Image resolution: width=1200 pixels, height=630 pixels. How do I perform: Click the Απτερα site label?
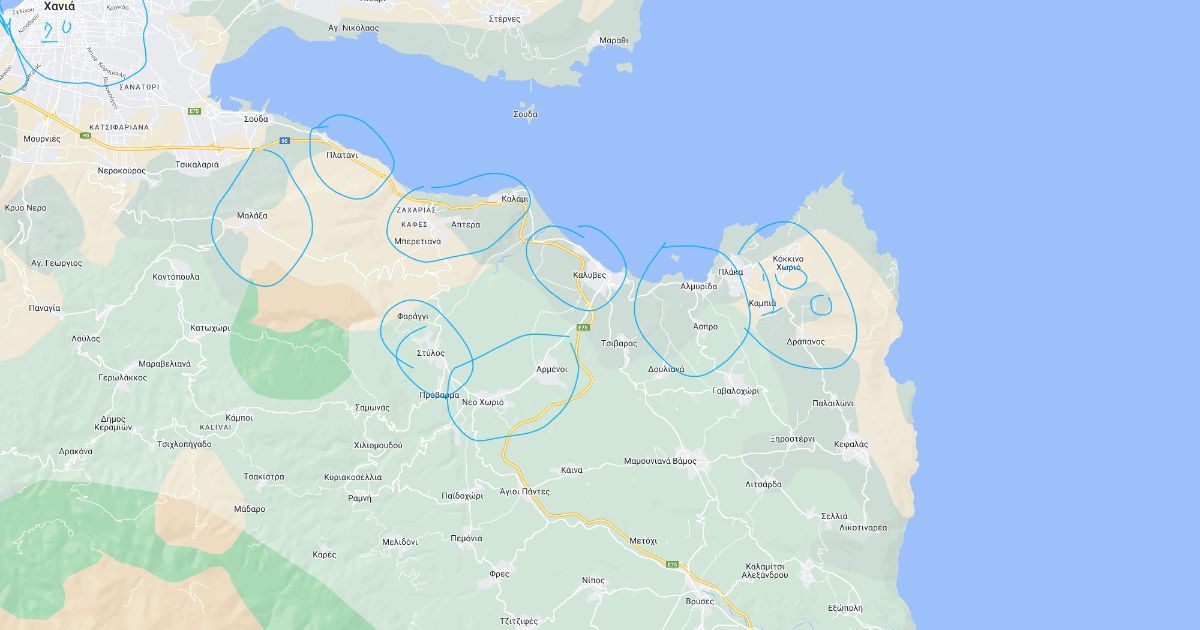pyautogui.click(x=466, y=225)
